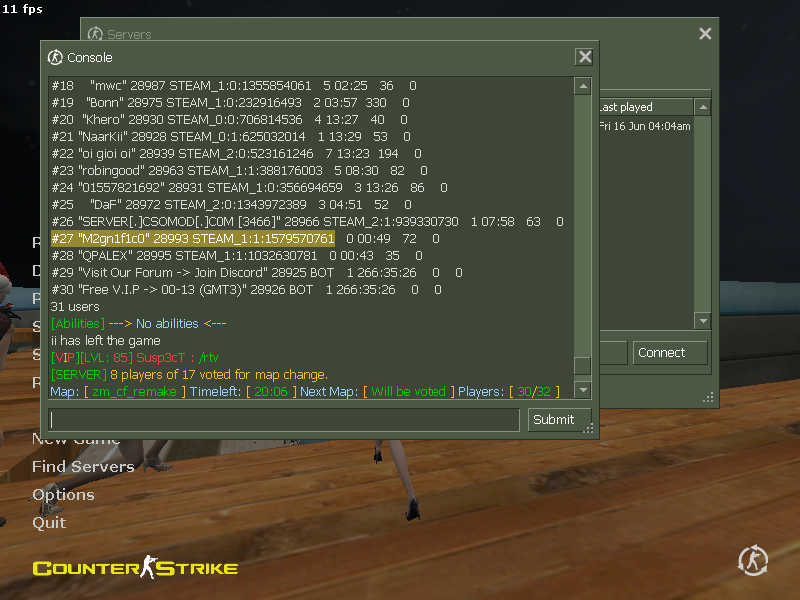Click the Servers window resize grip
This screenshot has width=800, height=600.
[x=710, y=397]
